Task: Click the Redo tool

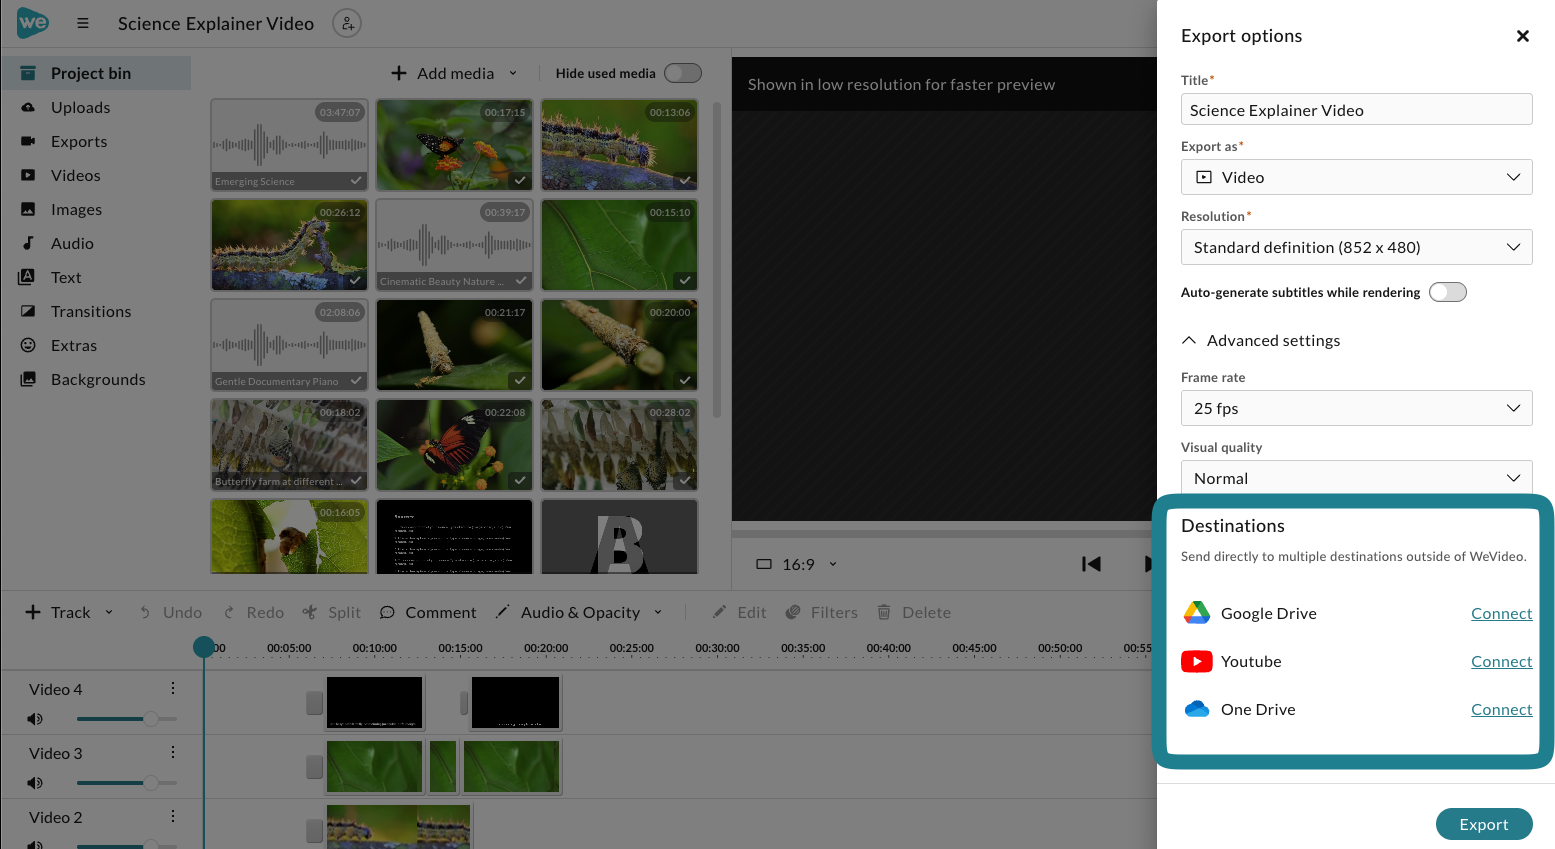Action: coord(254,612)
